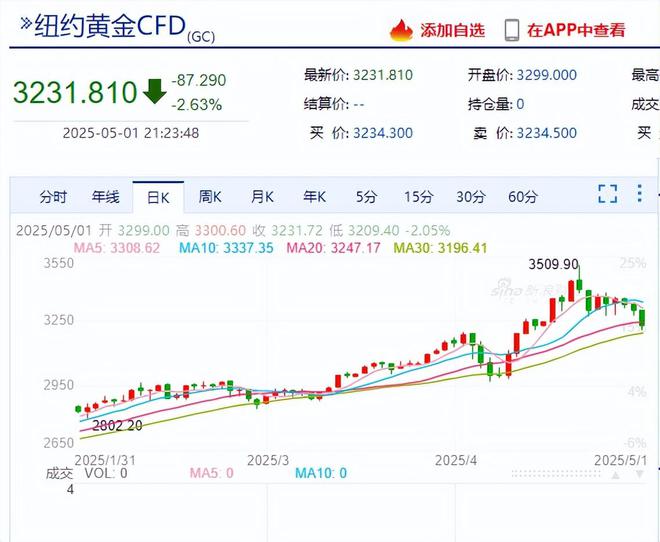Click the tallest candlestick near 3509.90 peak
660x542 pixels.
[x=579, y=281]
